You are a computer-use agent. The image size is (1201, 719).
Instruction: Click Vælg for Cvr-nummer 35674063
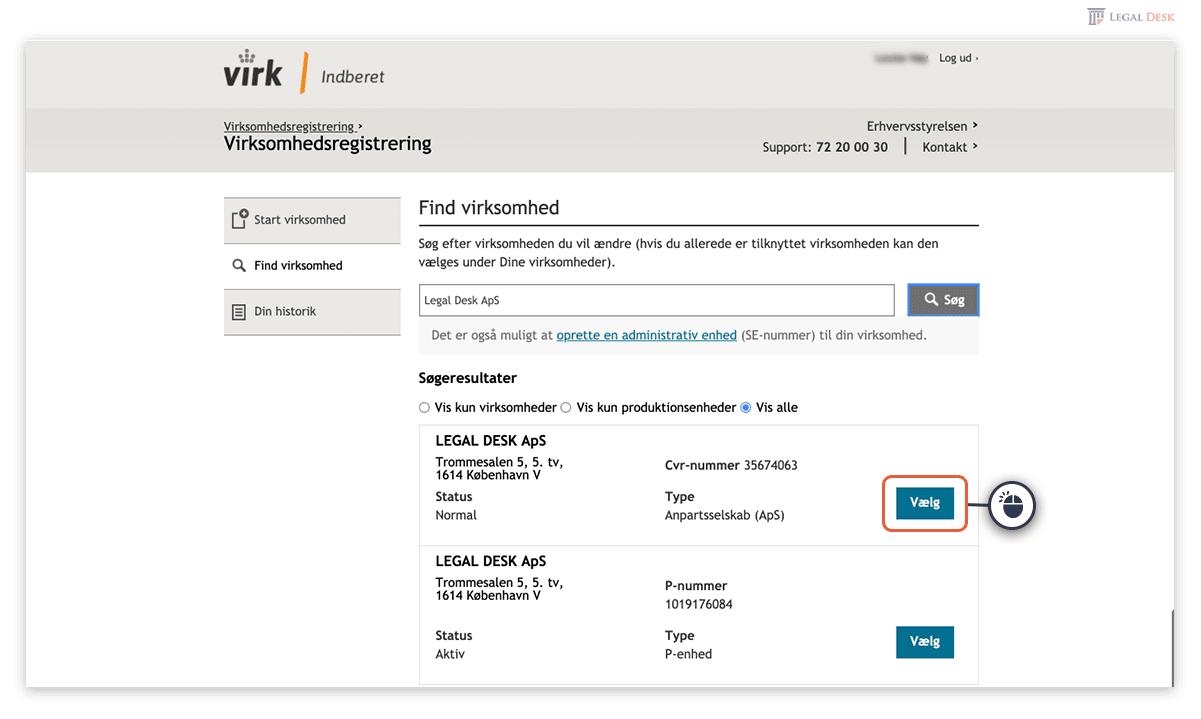[x=925, y=503]
